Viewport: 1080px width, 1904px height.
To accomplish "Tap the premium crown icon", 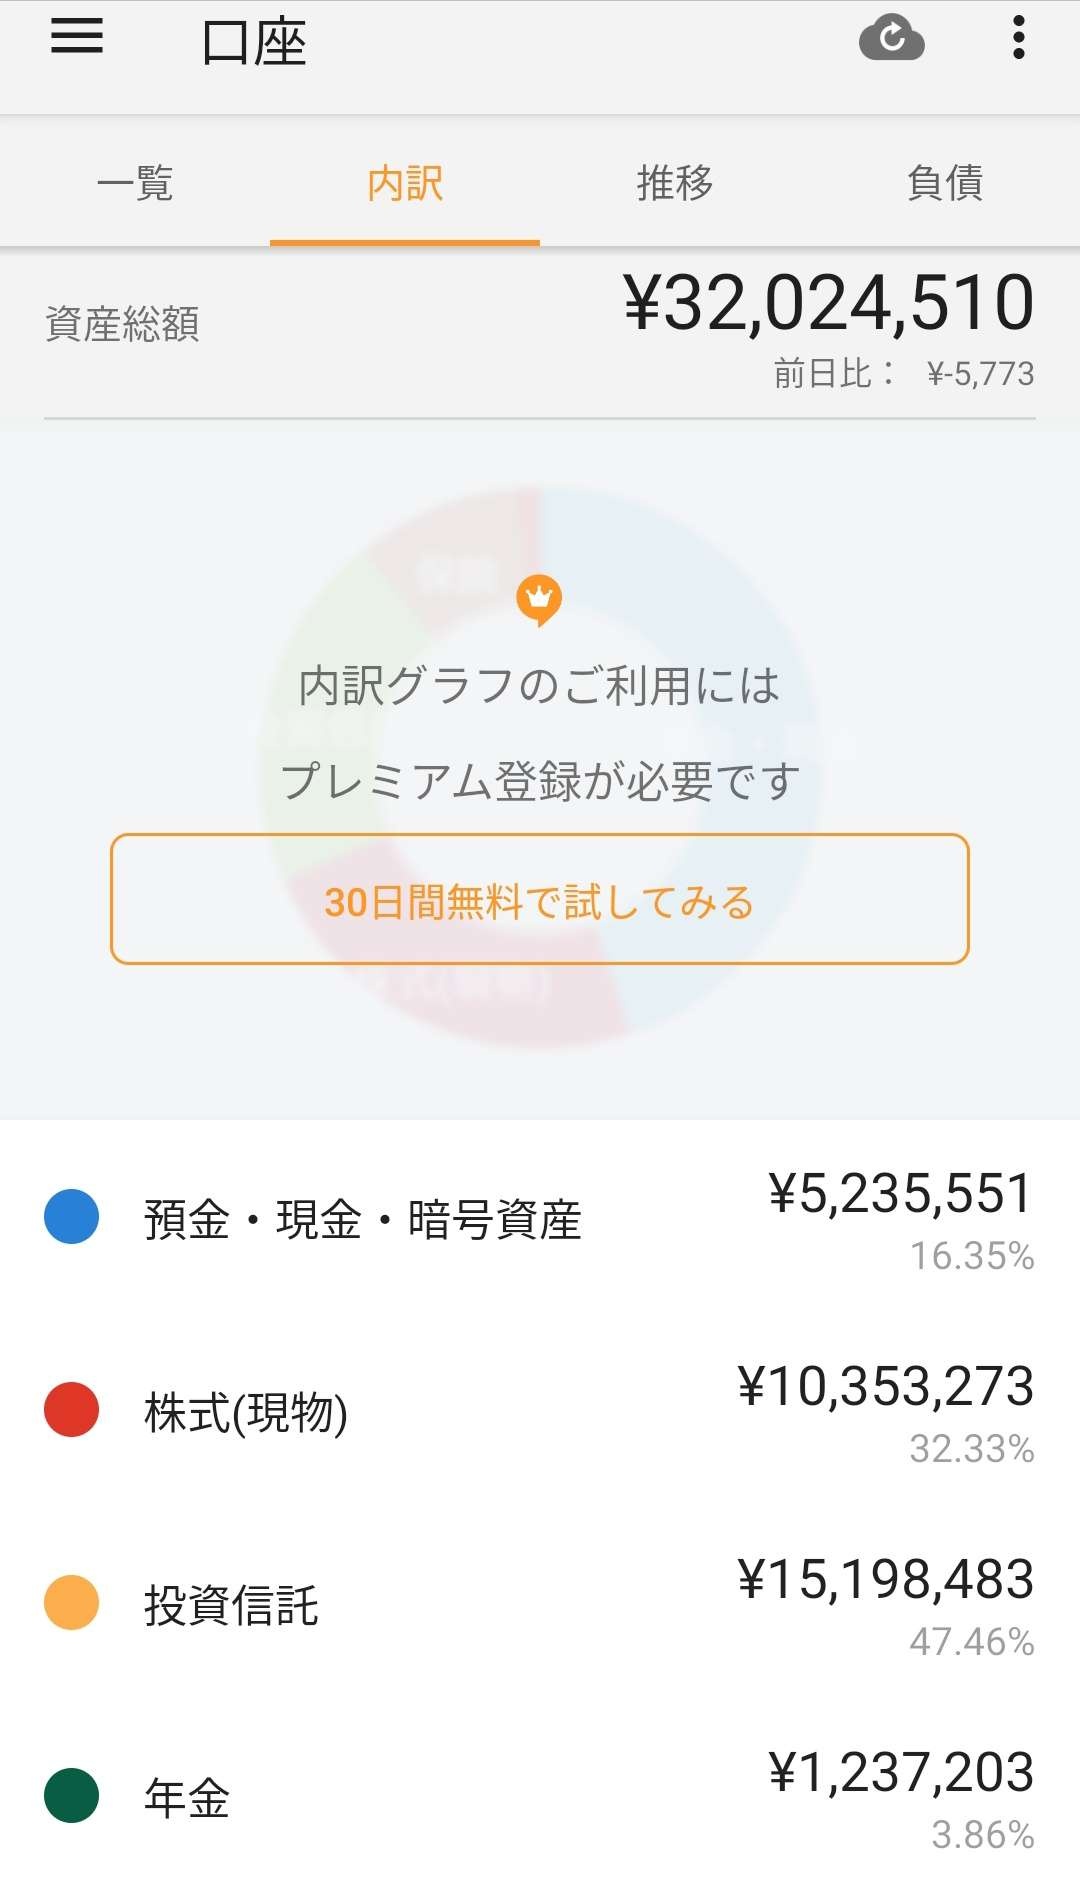I will click(539, 600).
